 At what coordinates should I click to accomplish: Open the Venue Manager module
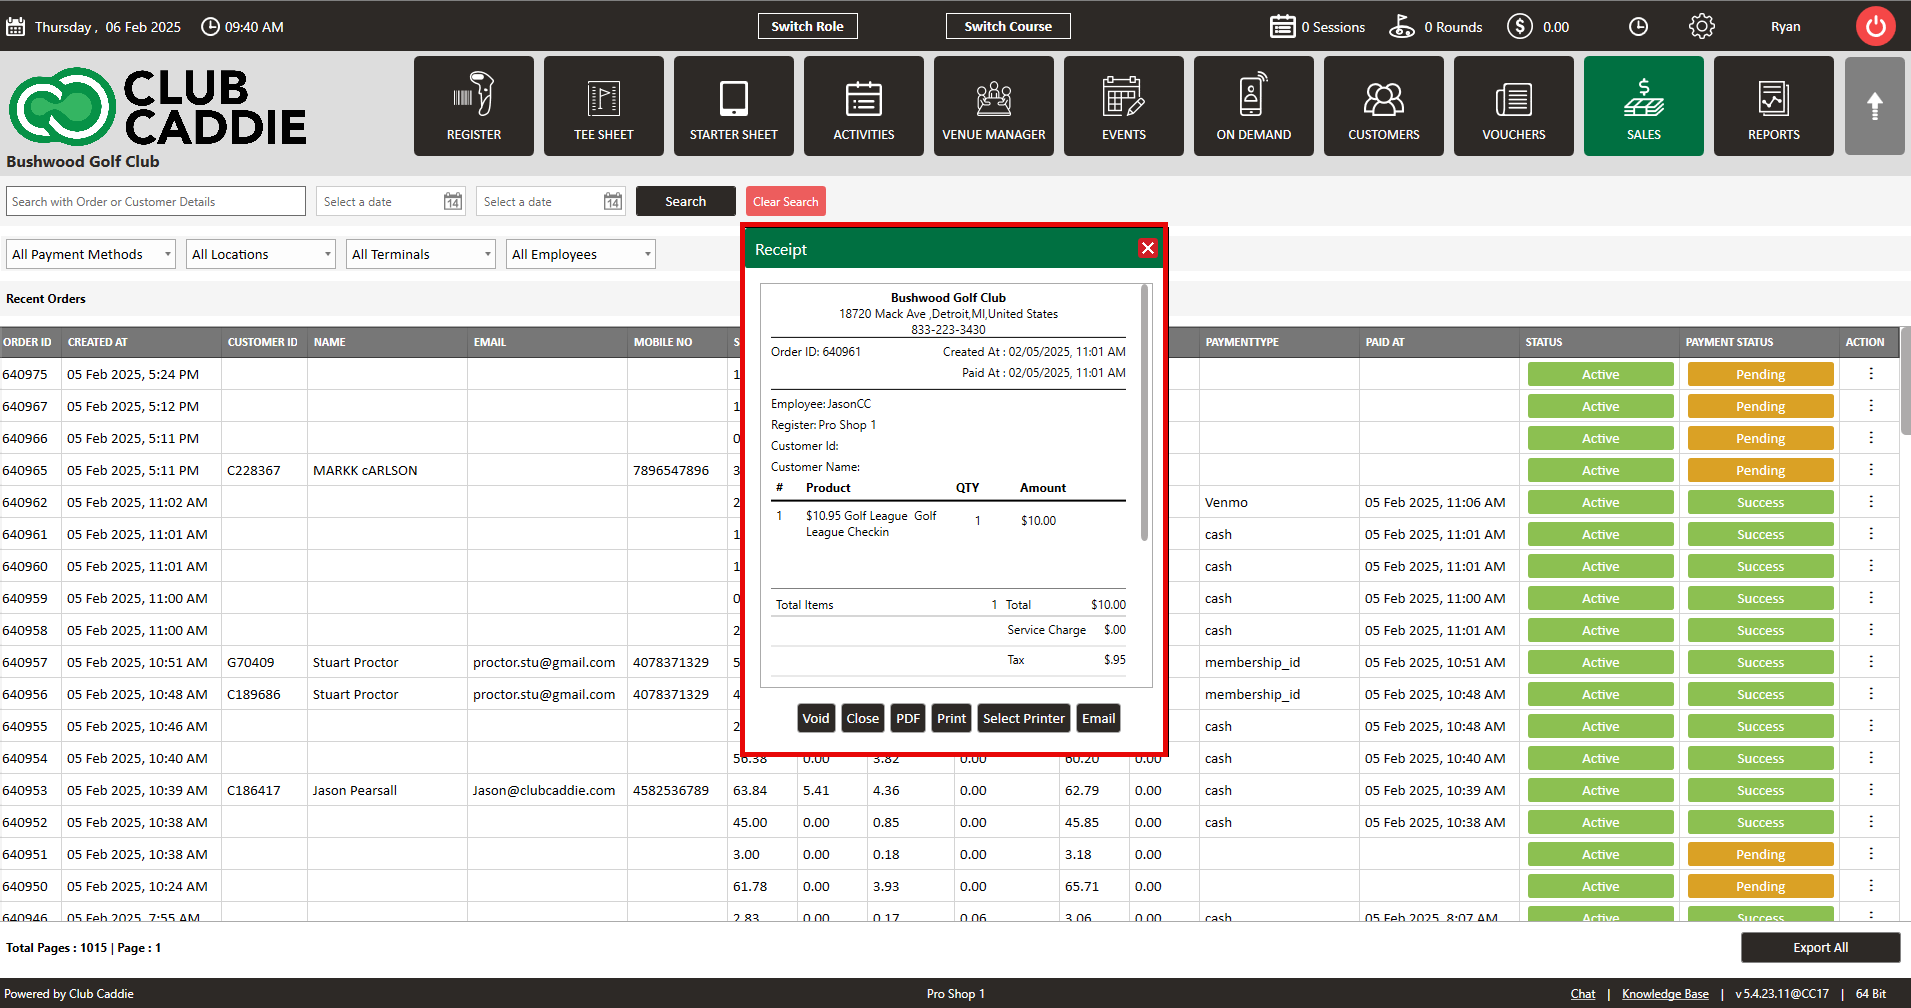point(994,106)
